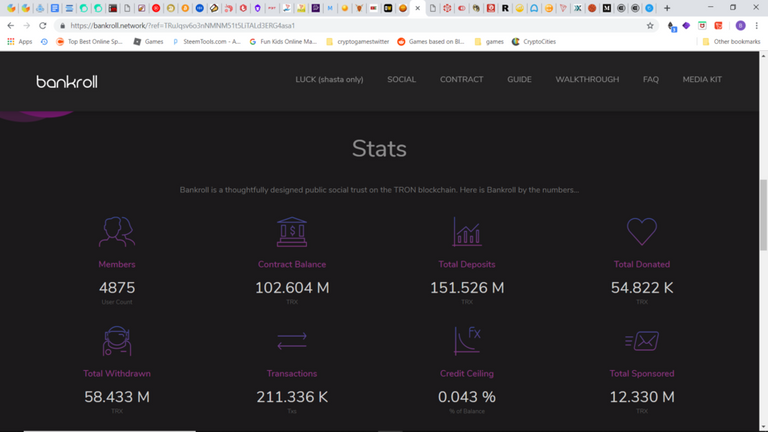768x432 pixels.
Task: Open the CONTRACT navigation item
Action: pos(461,79)
